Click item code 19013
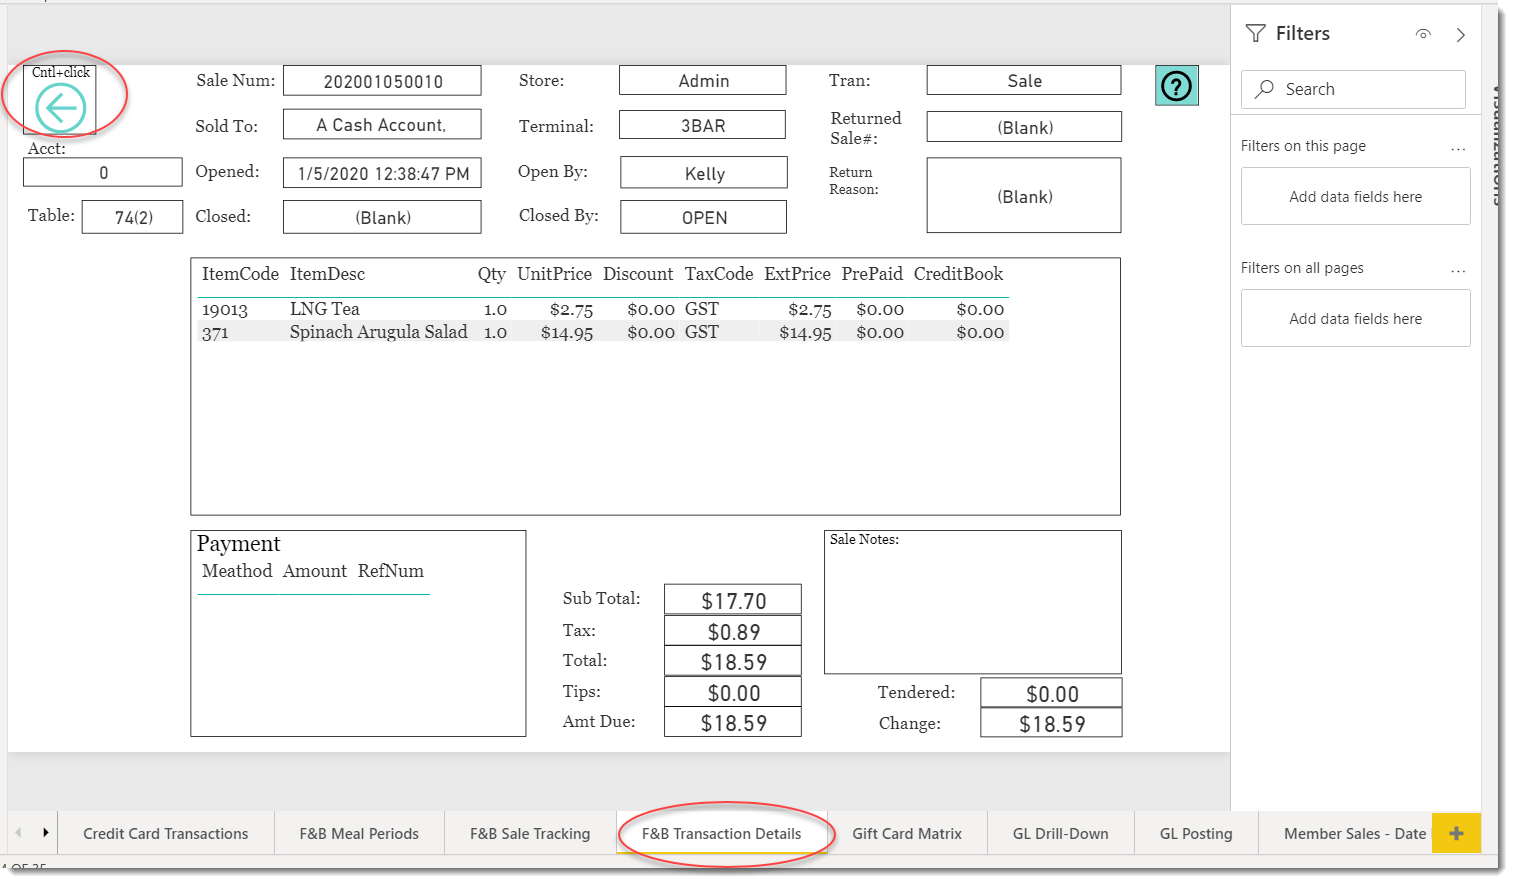1513x883 pixels. 225,310
